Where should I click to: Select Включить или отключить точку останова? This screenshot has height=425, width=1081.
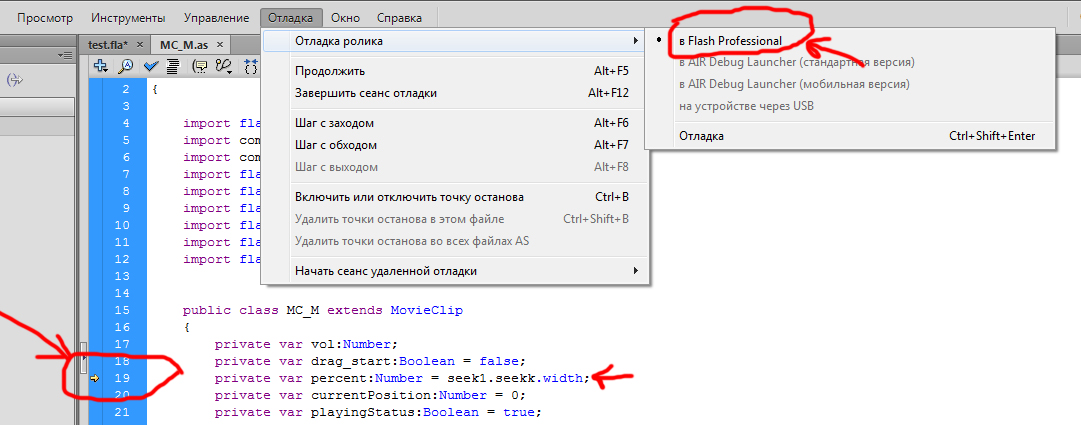point(453,197)
